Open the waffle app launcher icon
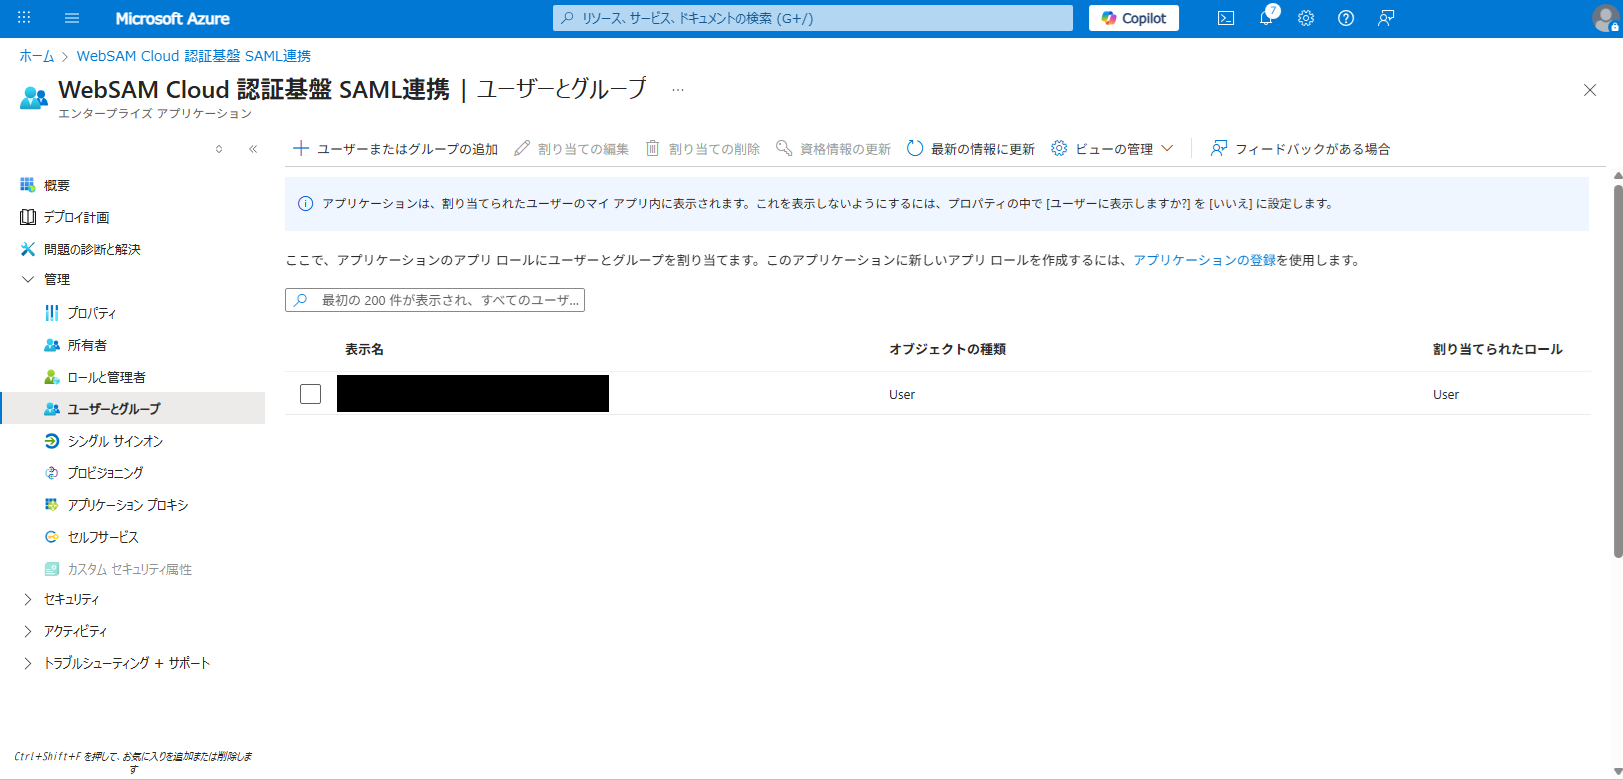The width and height of the screenshot is (1623, 780). [24, 18]
